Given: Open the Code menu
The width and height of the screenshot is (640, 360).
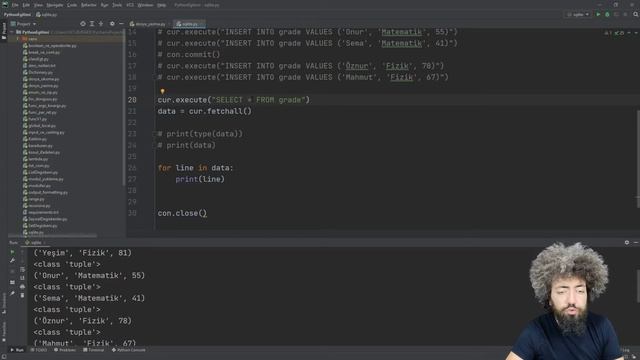Looking at the screenshot, I should pos(72,5).
